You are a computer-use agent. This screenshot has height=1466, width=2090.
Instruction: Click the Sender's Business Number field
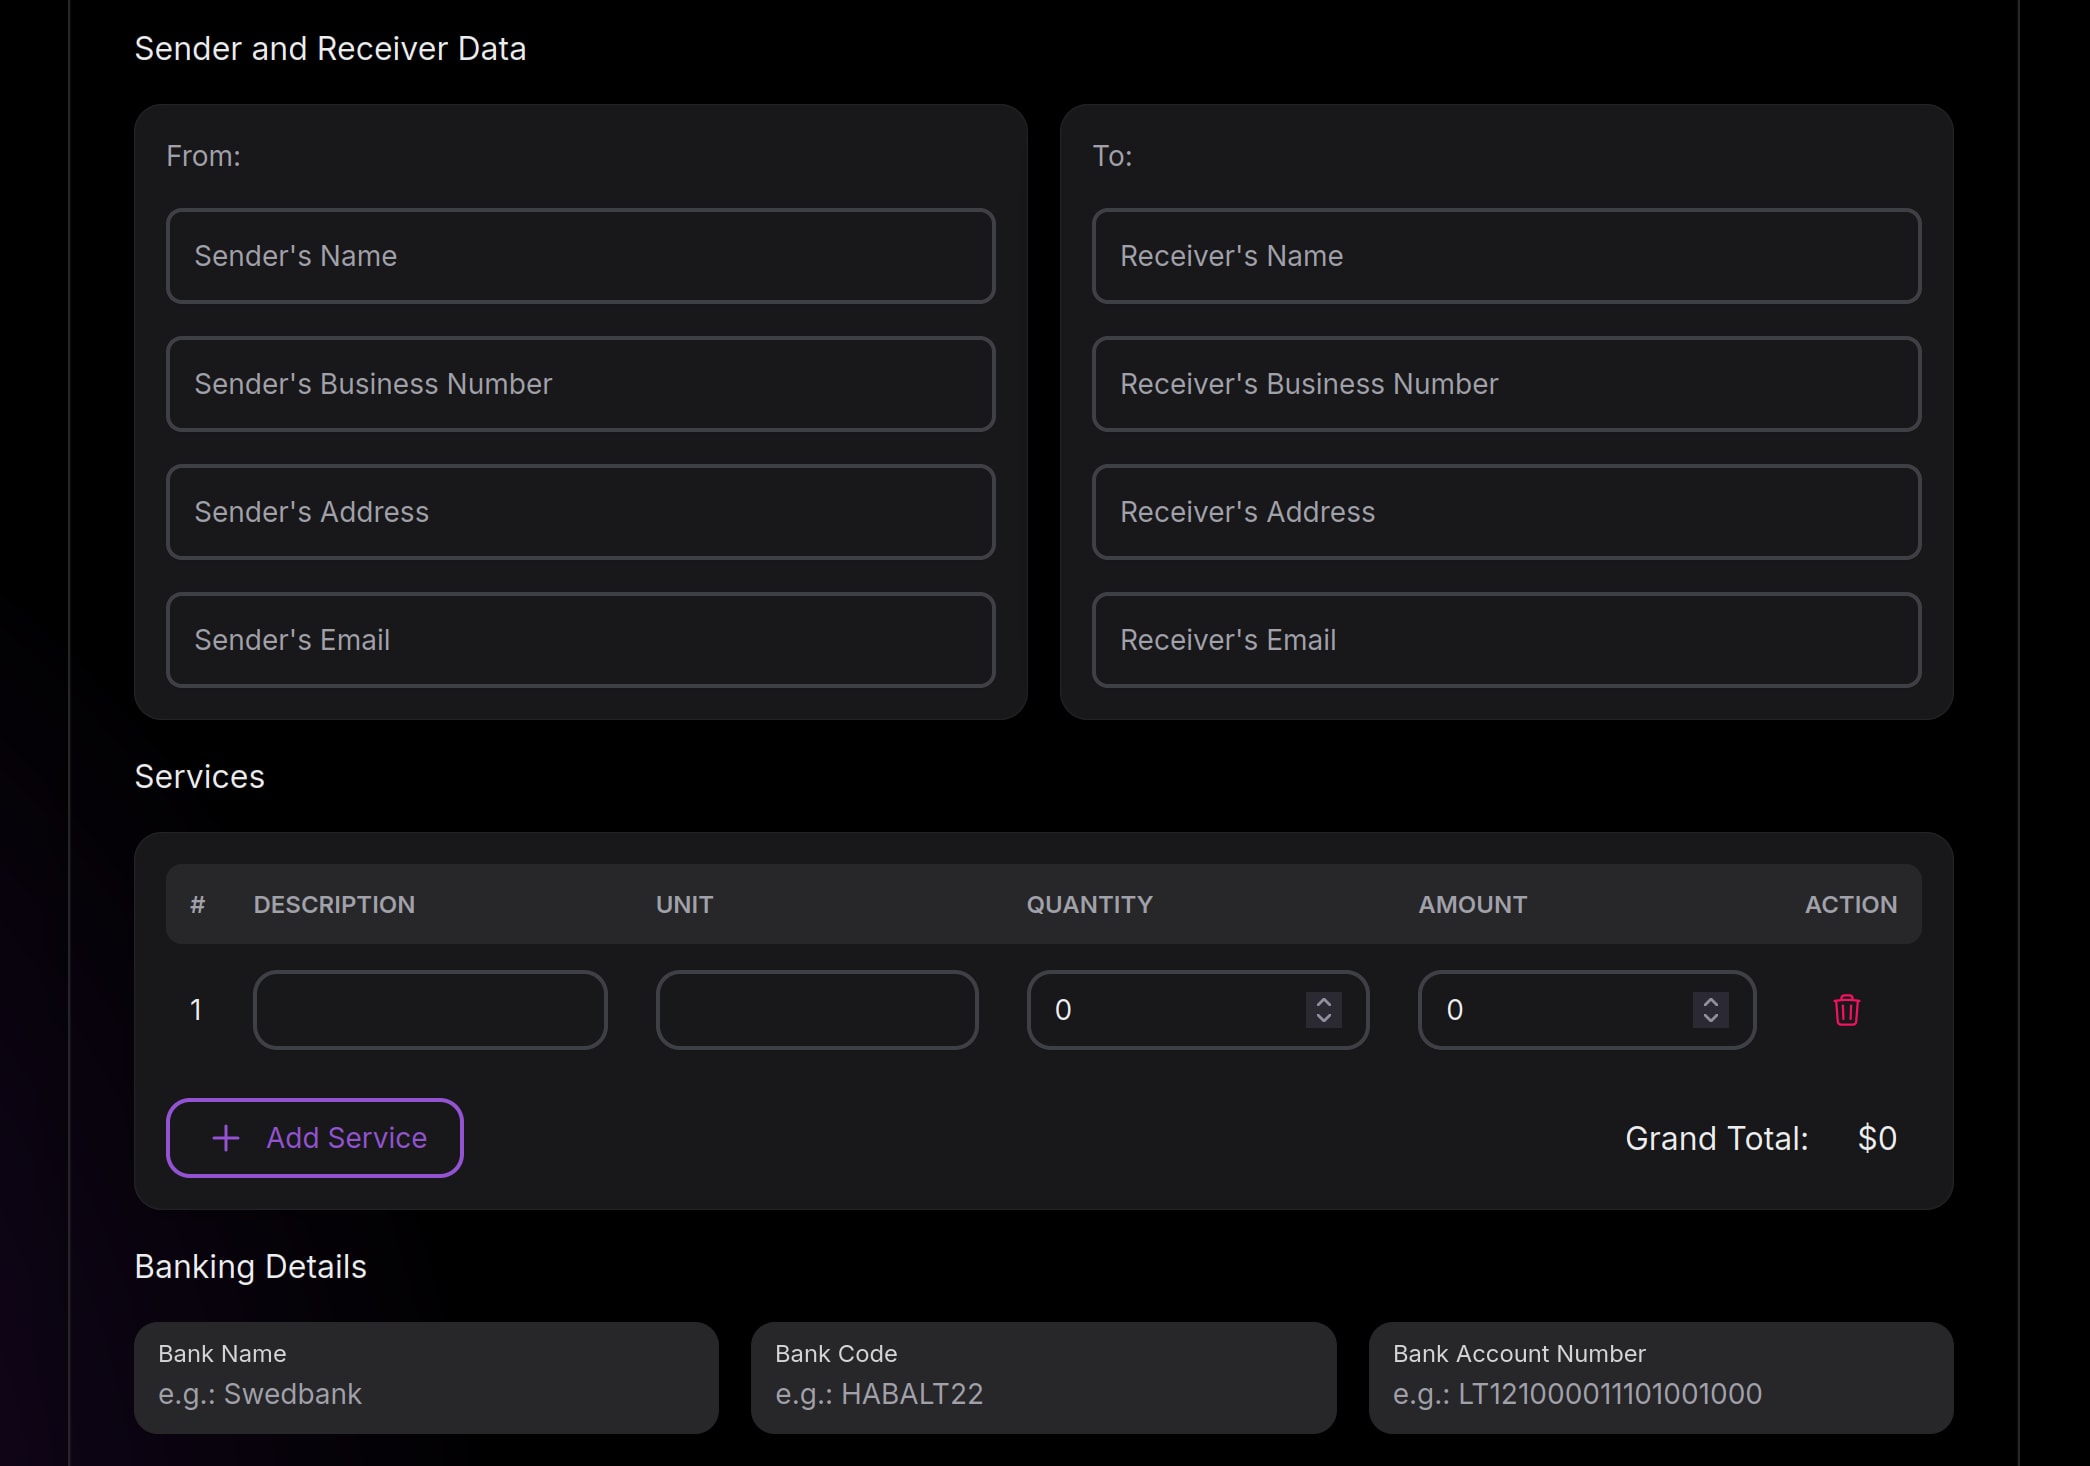click(580, 384)
